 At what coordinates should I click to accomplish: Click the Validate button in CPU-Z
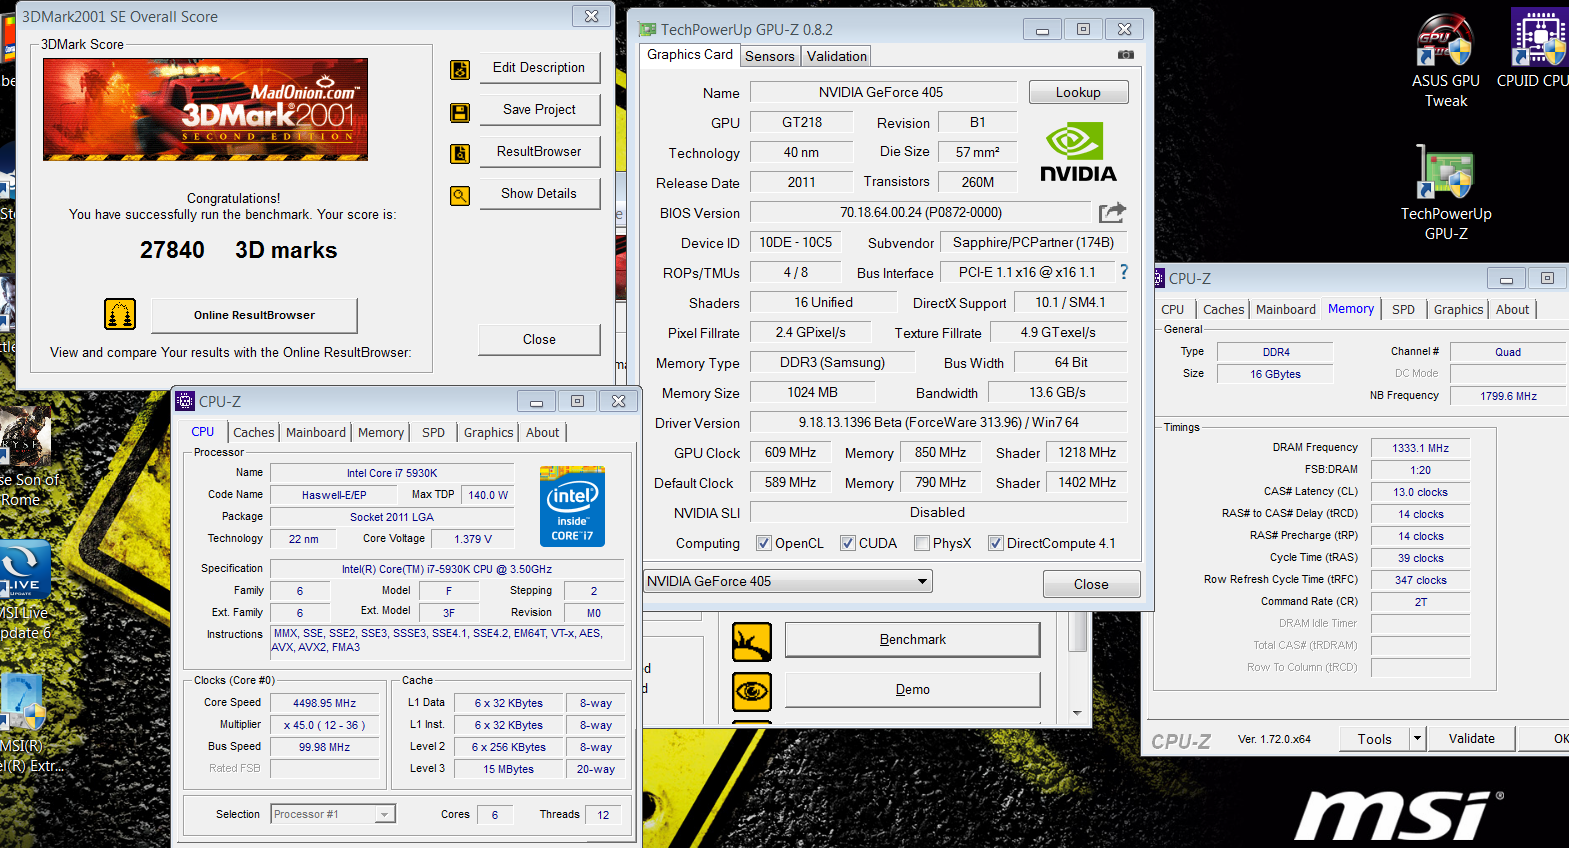(1472, 739)
